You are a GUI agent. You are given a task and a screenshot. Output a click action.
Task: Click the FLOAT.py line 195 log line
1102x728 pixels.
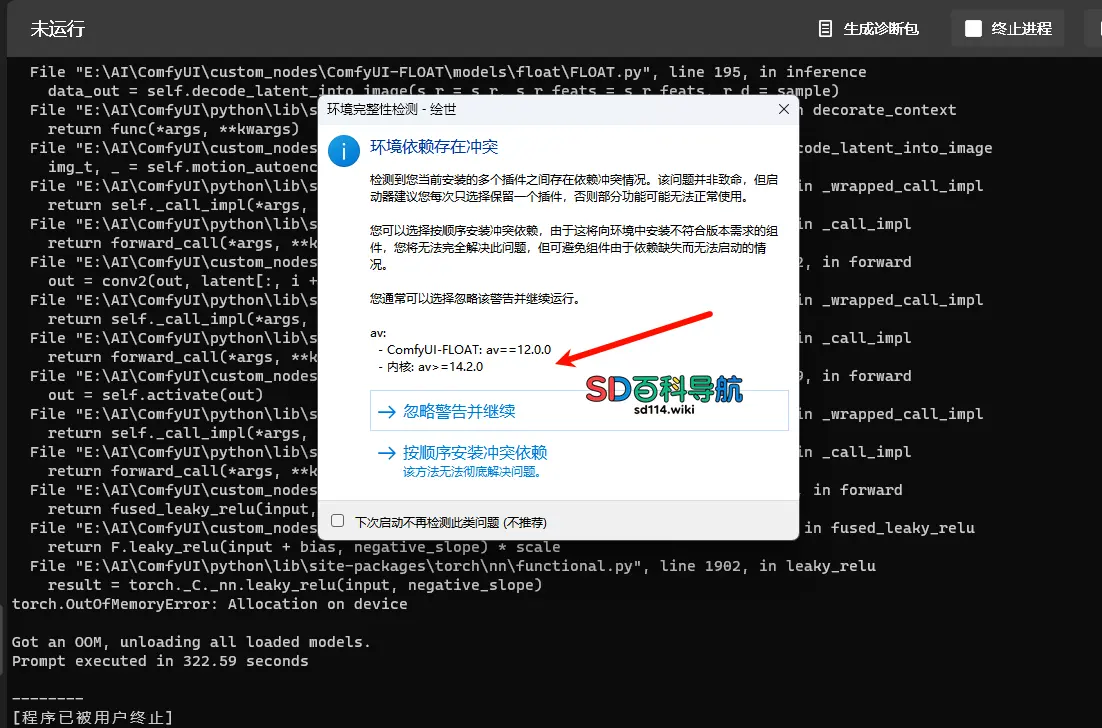[x=448, y=72]
